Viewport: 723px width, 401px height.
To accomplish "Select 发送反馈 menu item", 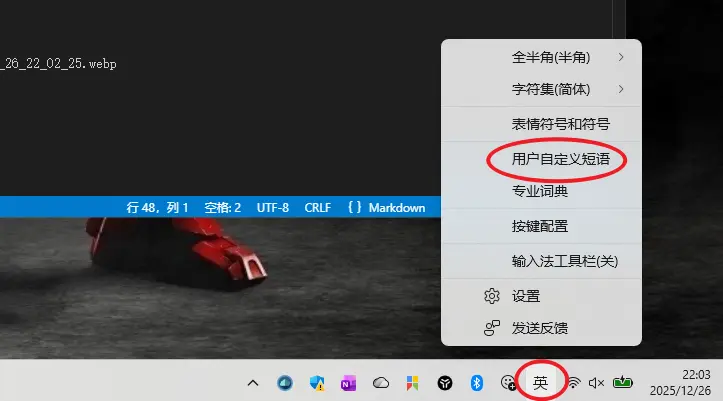I will point(541,328).
